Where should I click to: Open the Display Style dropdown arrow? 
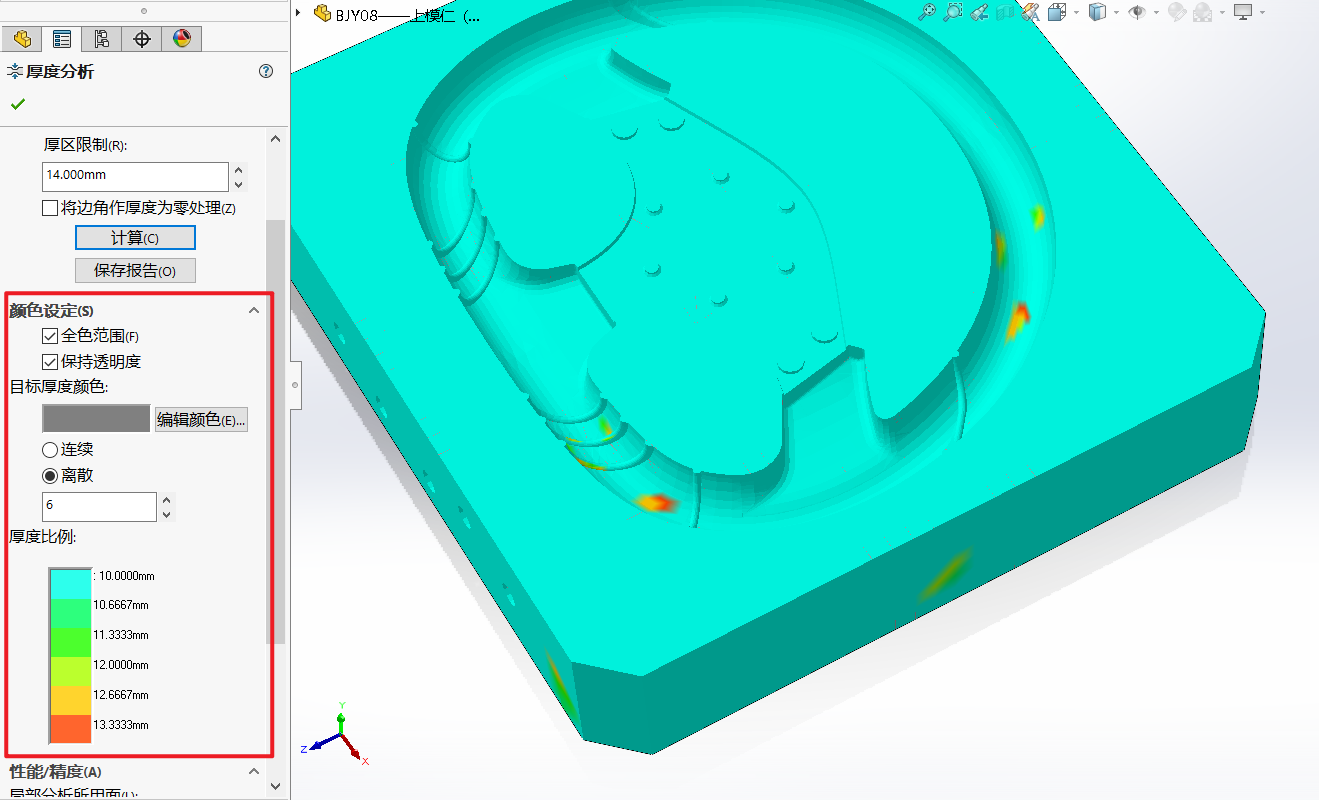1116,13
